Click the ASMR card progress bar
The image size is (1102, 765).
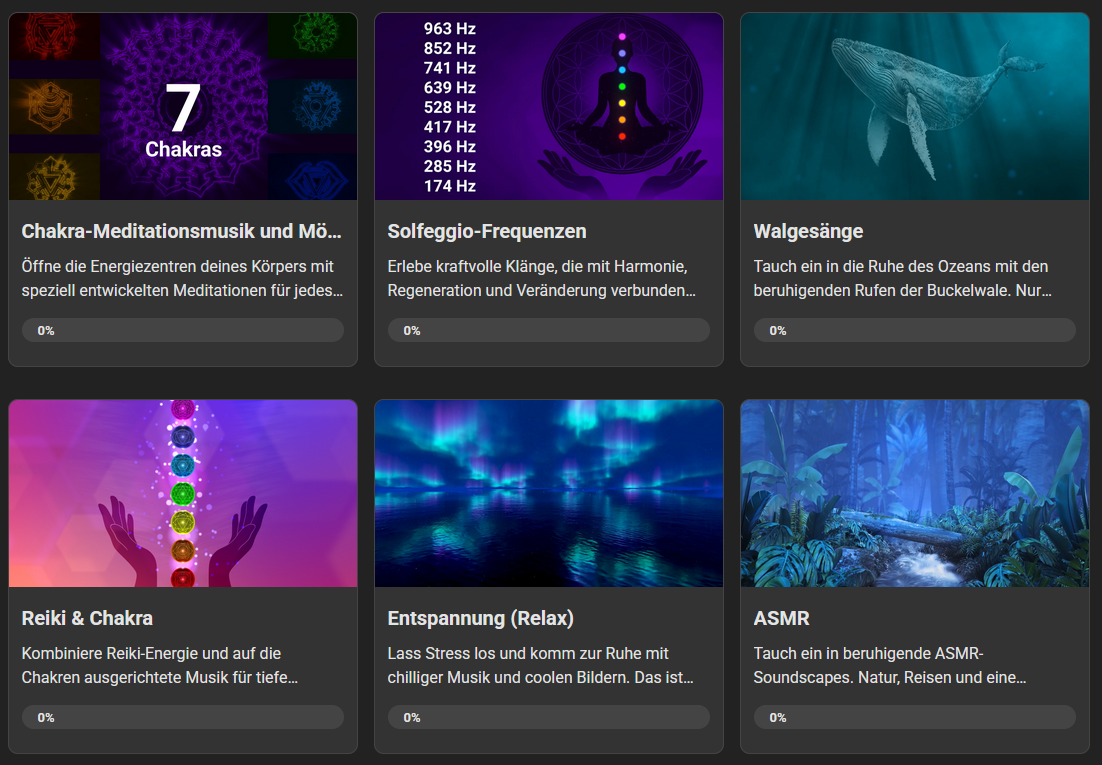(915, 717)
